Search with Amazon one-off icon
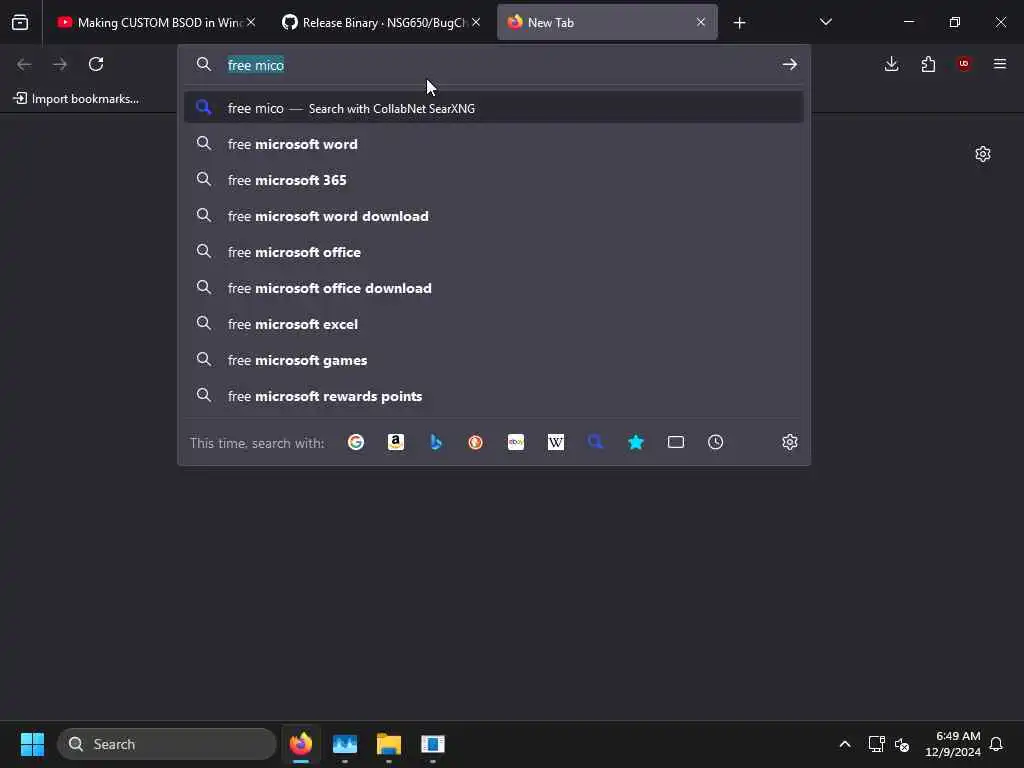The width and height of the screenshot is (1024, 768). pos(396,442)
